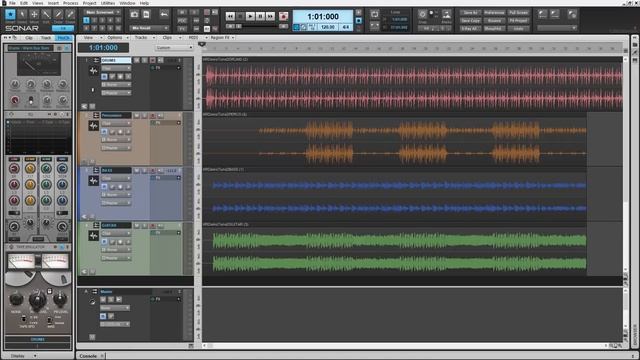
Task: Click the Mix Recall save scene icon
Action: (146, 14)
